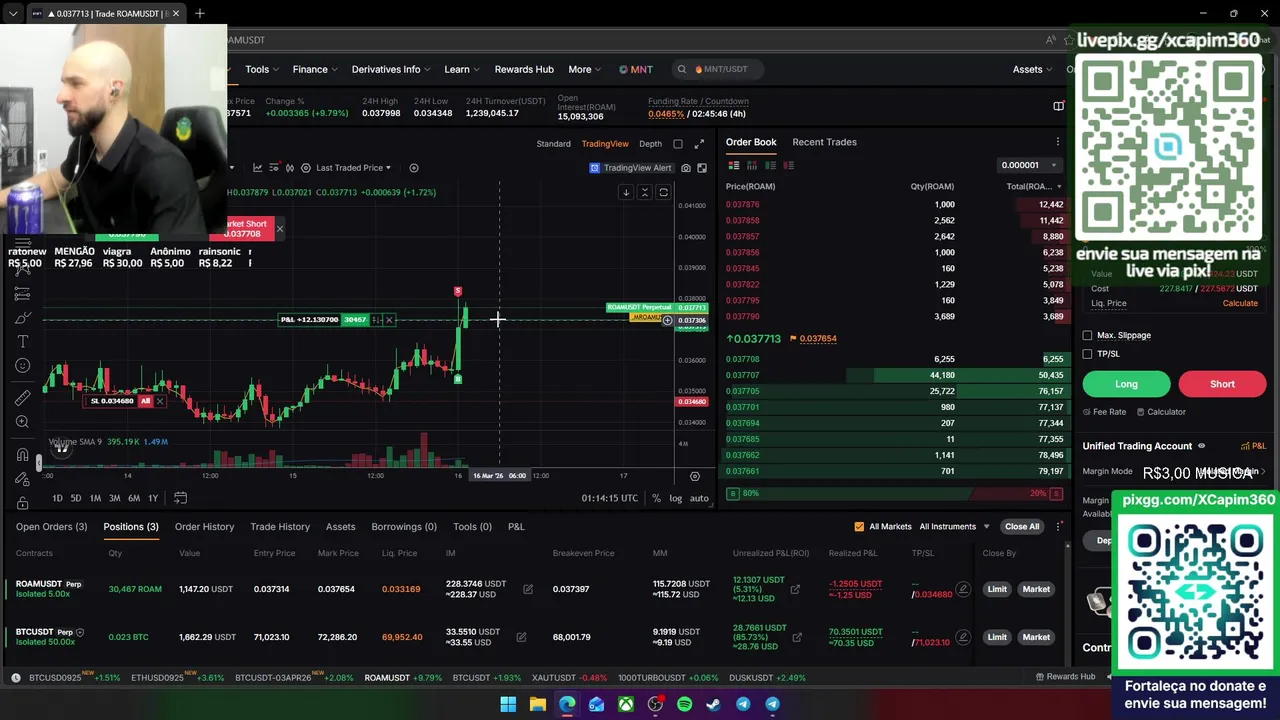Select the Zoom in magnifier tool
Viewport: 1280px width, 720px height.
point(22,422)
